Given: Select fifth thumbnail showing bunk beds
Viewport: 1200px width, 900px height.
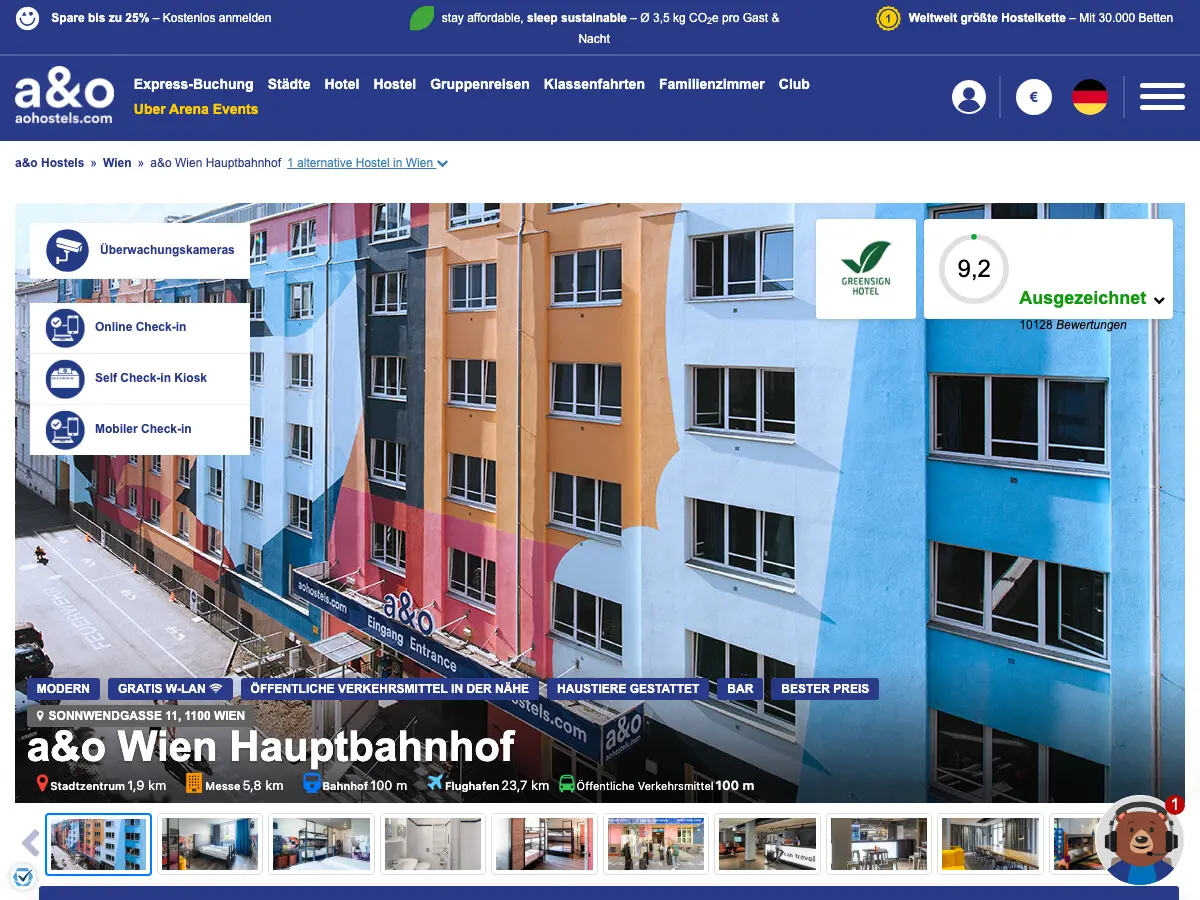Looking at the screenshot, I should click(x=543, y=844).
